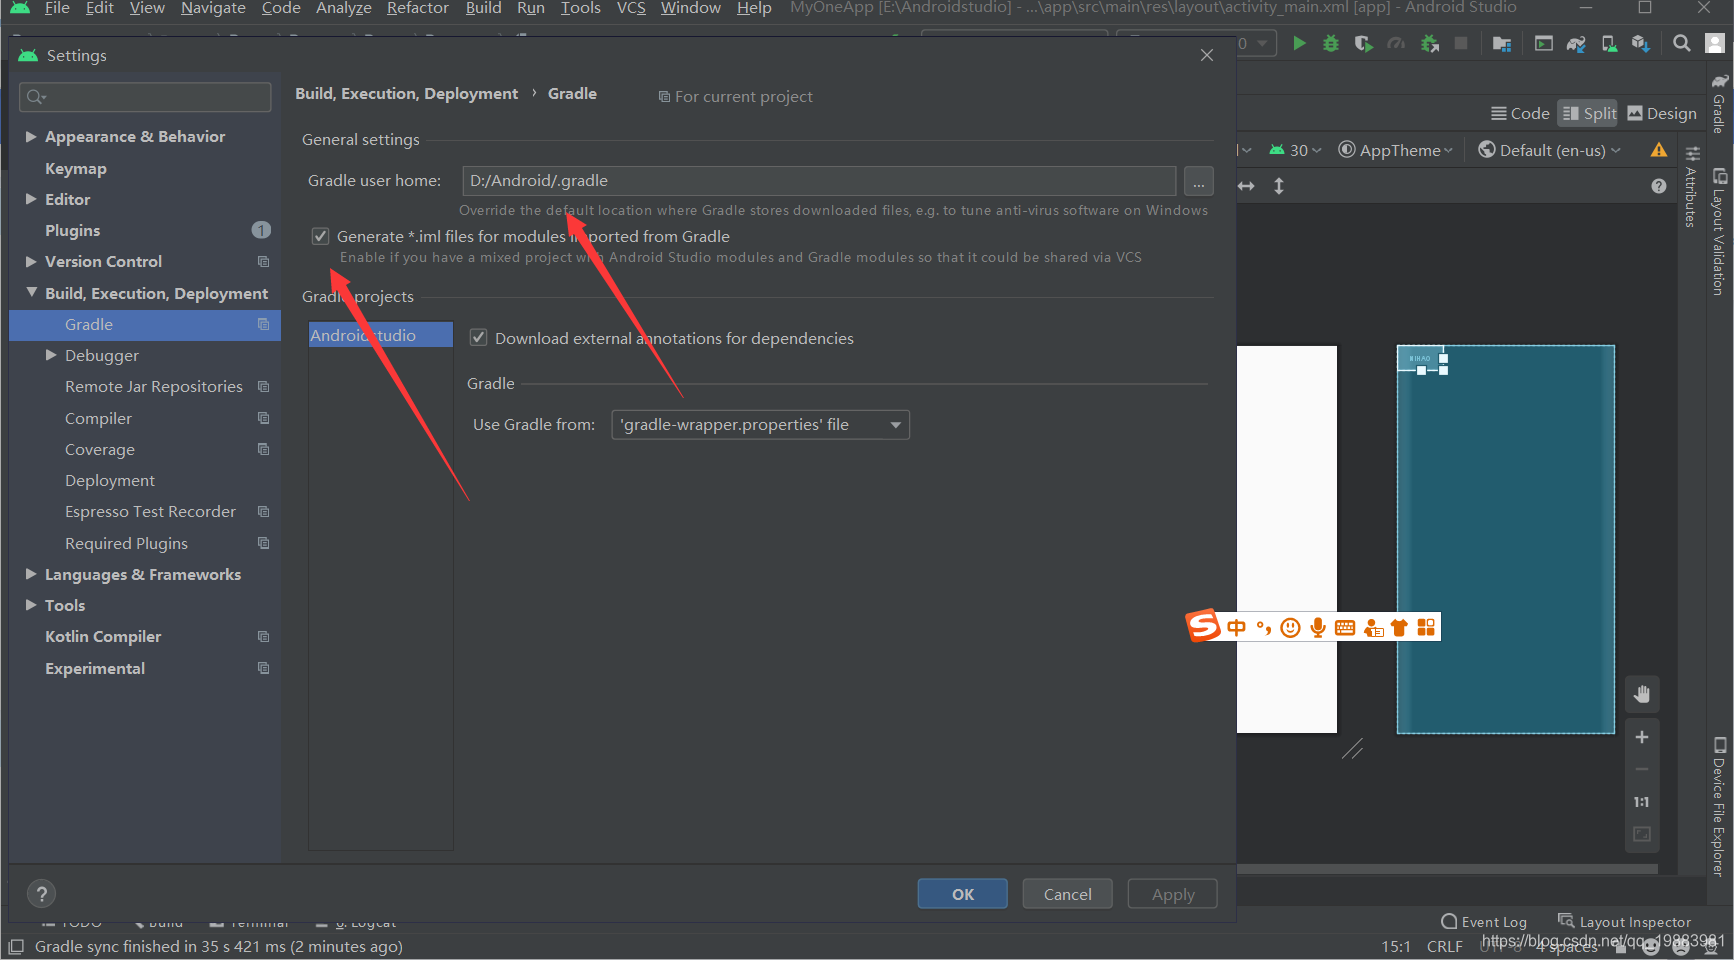Open the Navigate menu
The height and width of the screenshot is (960, 1734).
pyautogui.click(x=213, y=8)
